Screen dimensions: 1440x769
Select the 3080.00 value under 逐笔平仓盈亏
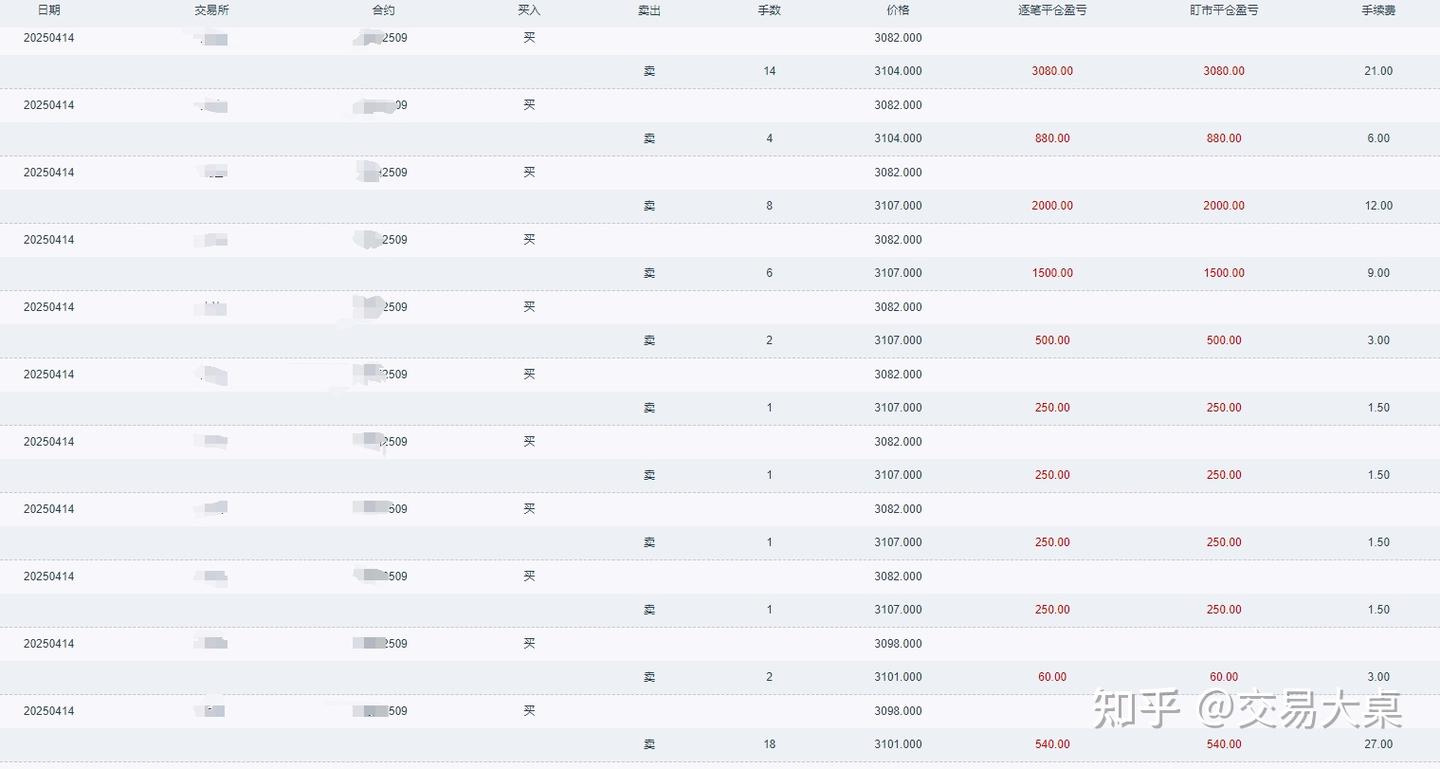pyautogui.click(x=1052, y=71)
